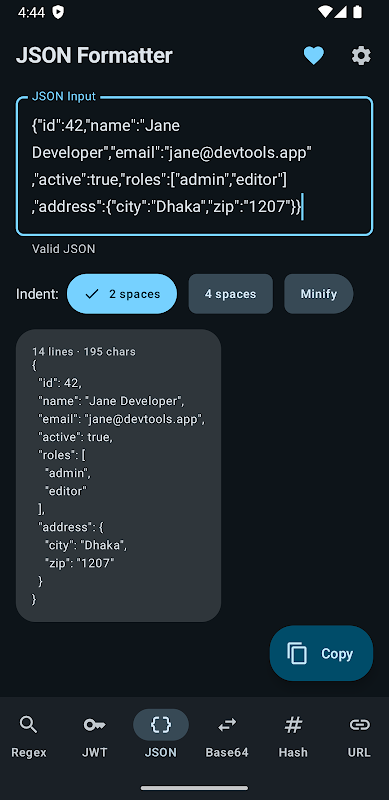Choose the Minify option chip
Screen dimensions: 389x800
319,294
